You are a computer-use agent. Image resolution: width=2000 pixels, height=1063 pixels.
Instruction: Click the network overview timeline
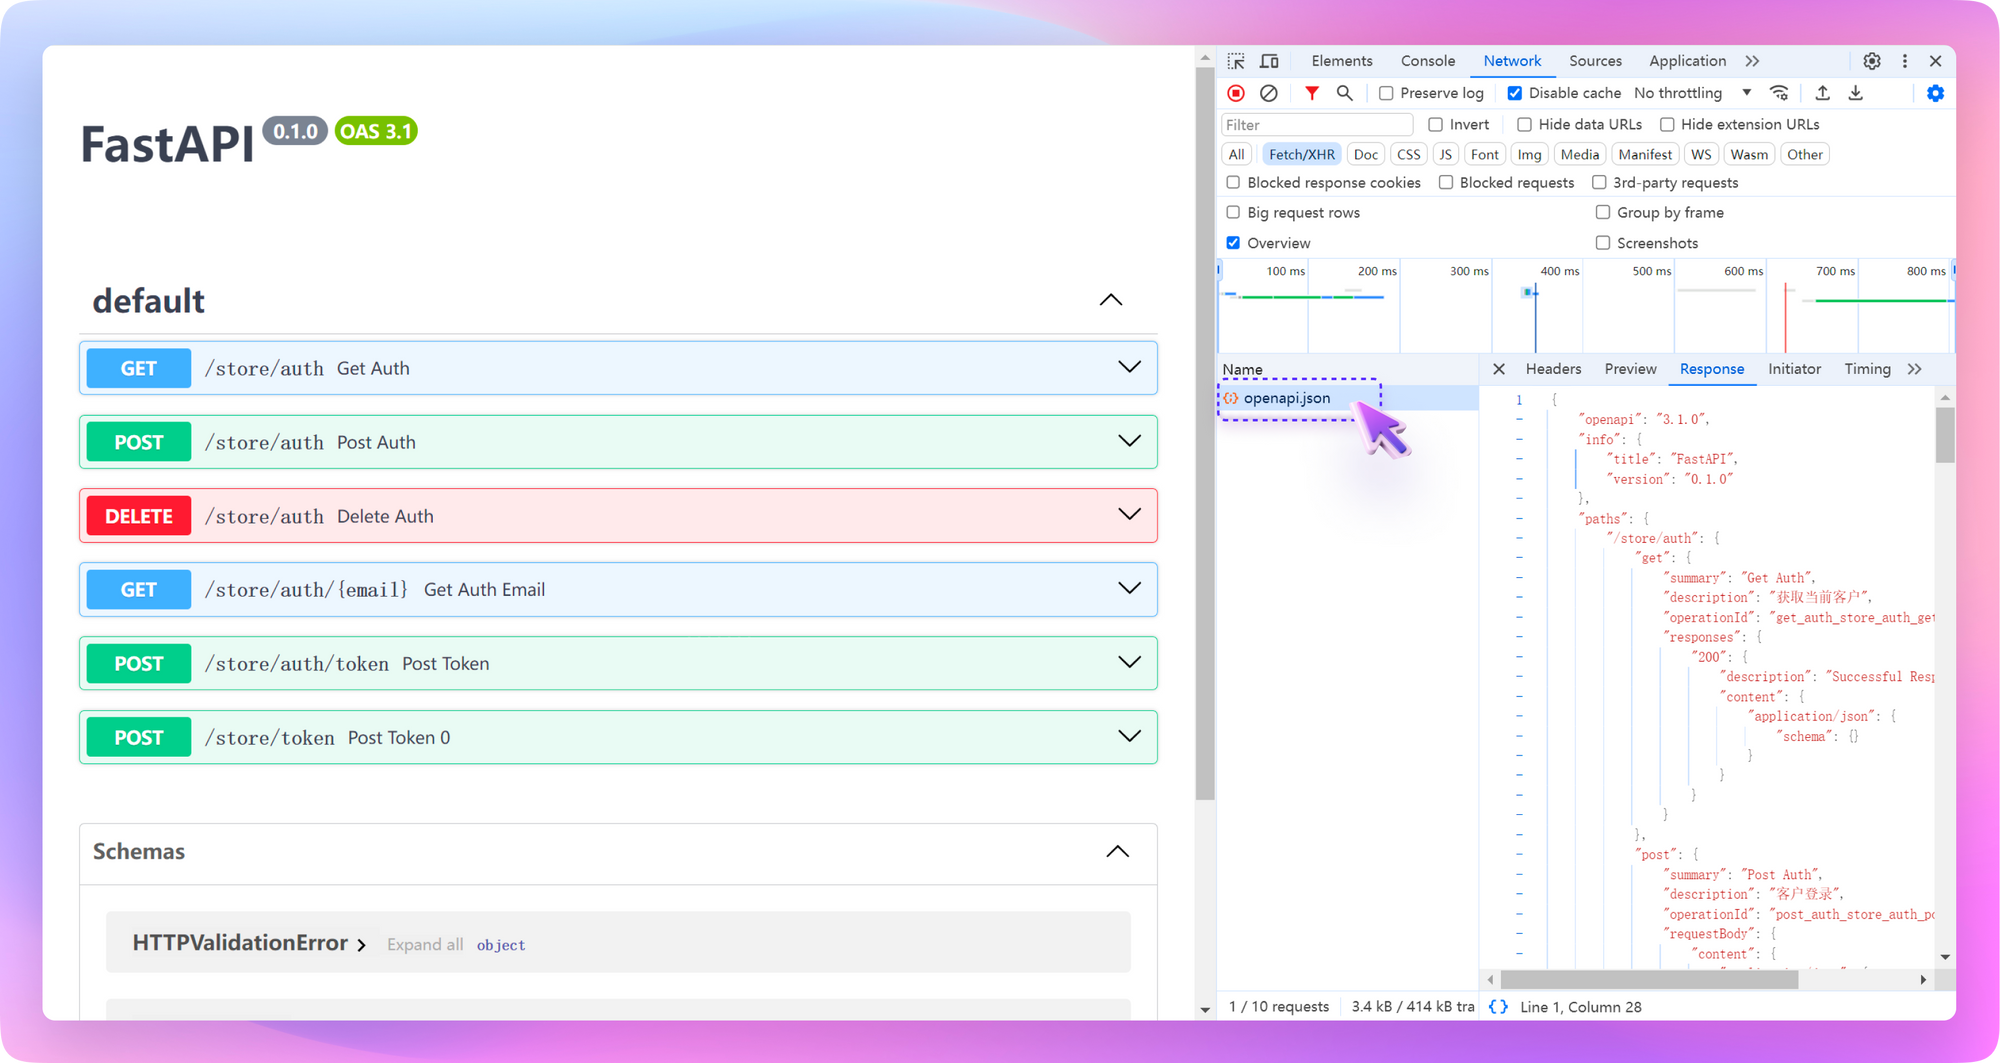click(x=1586, y=308)
